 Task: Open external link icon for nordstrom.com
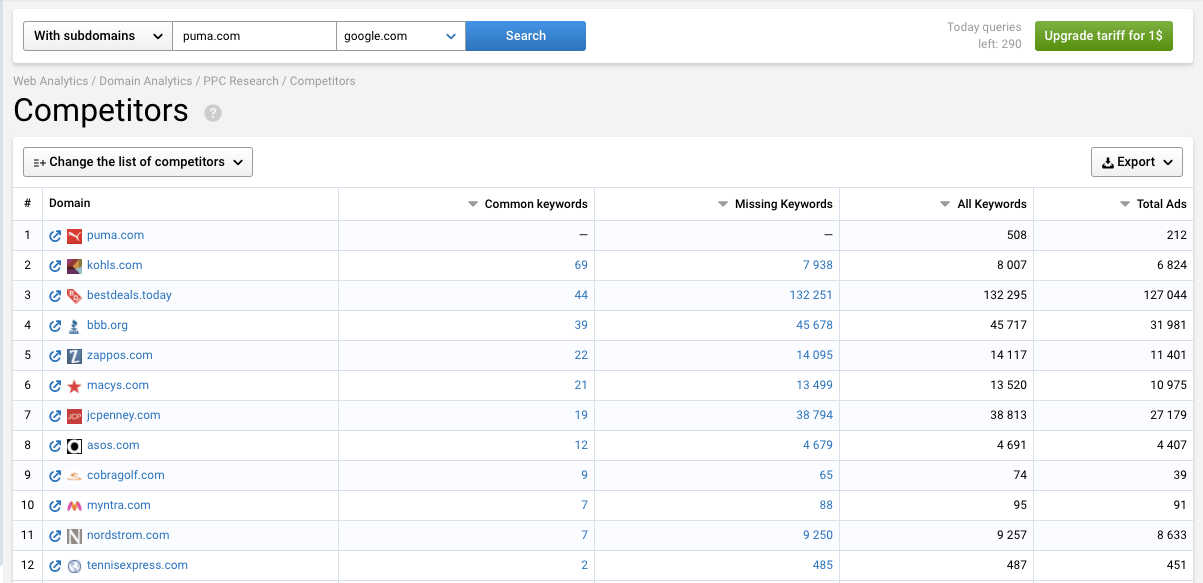pos(56,536)
